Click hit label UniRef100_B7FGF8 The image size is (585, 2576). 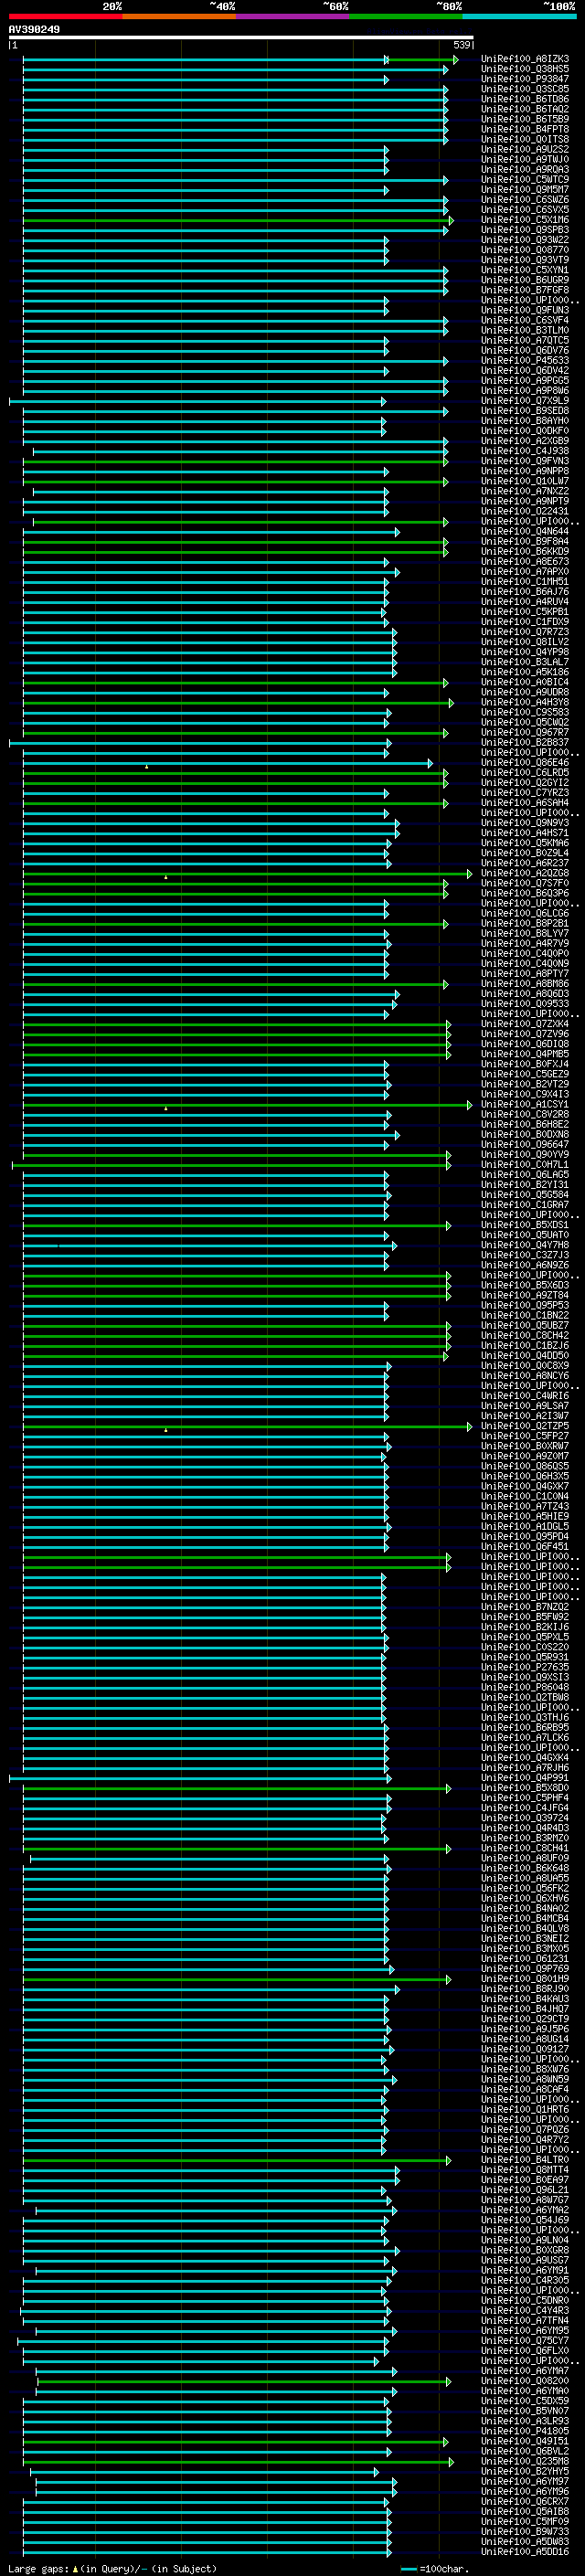click(525, 290)
